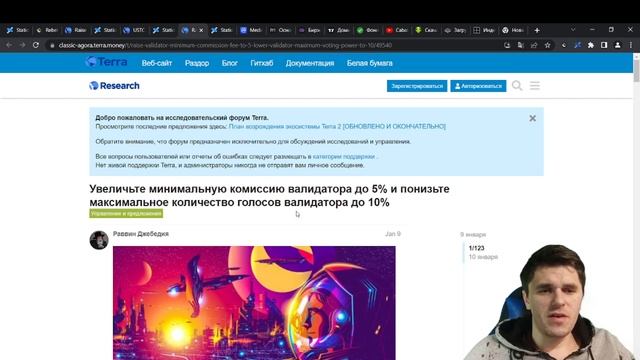Bookmark this page with the star icon
This screenshot has width=640, height=360.
(548, 45)
